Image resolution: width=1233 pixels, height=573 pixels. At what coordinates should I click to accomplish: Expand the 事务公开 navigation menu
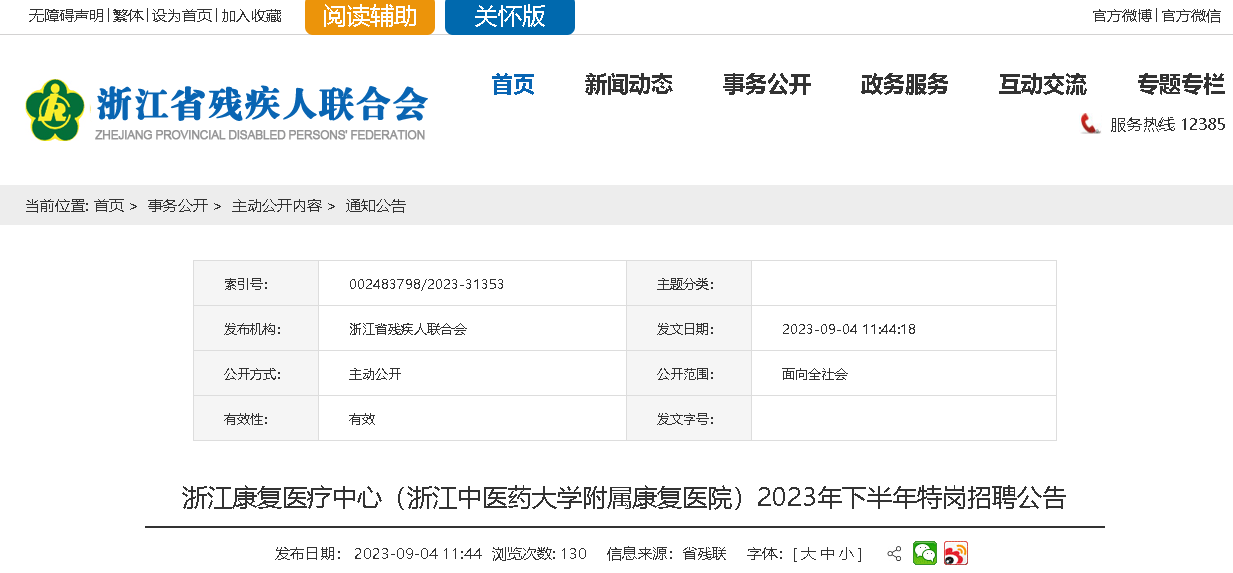(766, 85)
